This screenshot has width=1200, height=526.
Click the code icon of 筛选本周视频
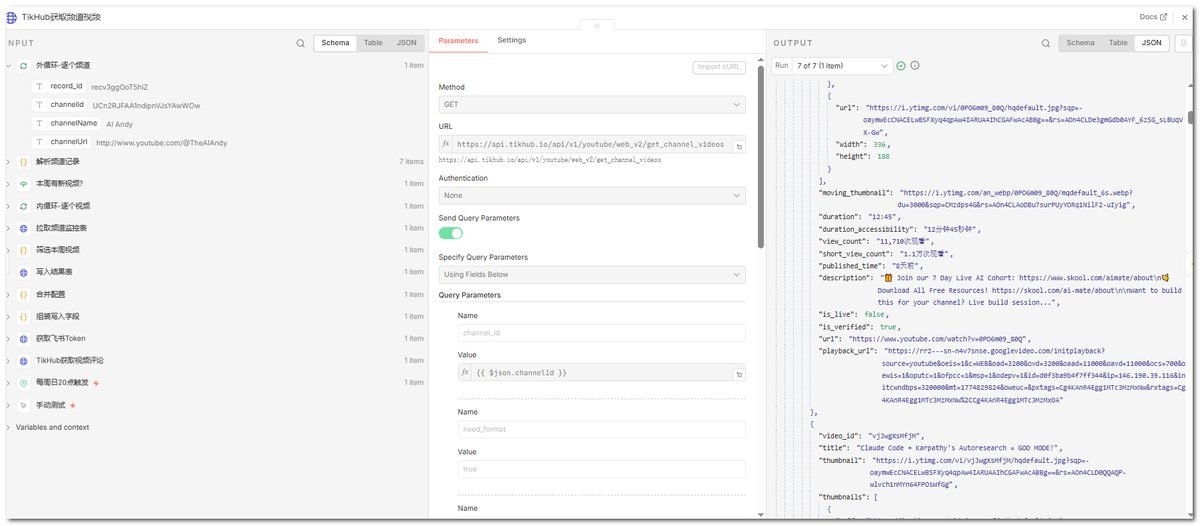tap(24, 250)
